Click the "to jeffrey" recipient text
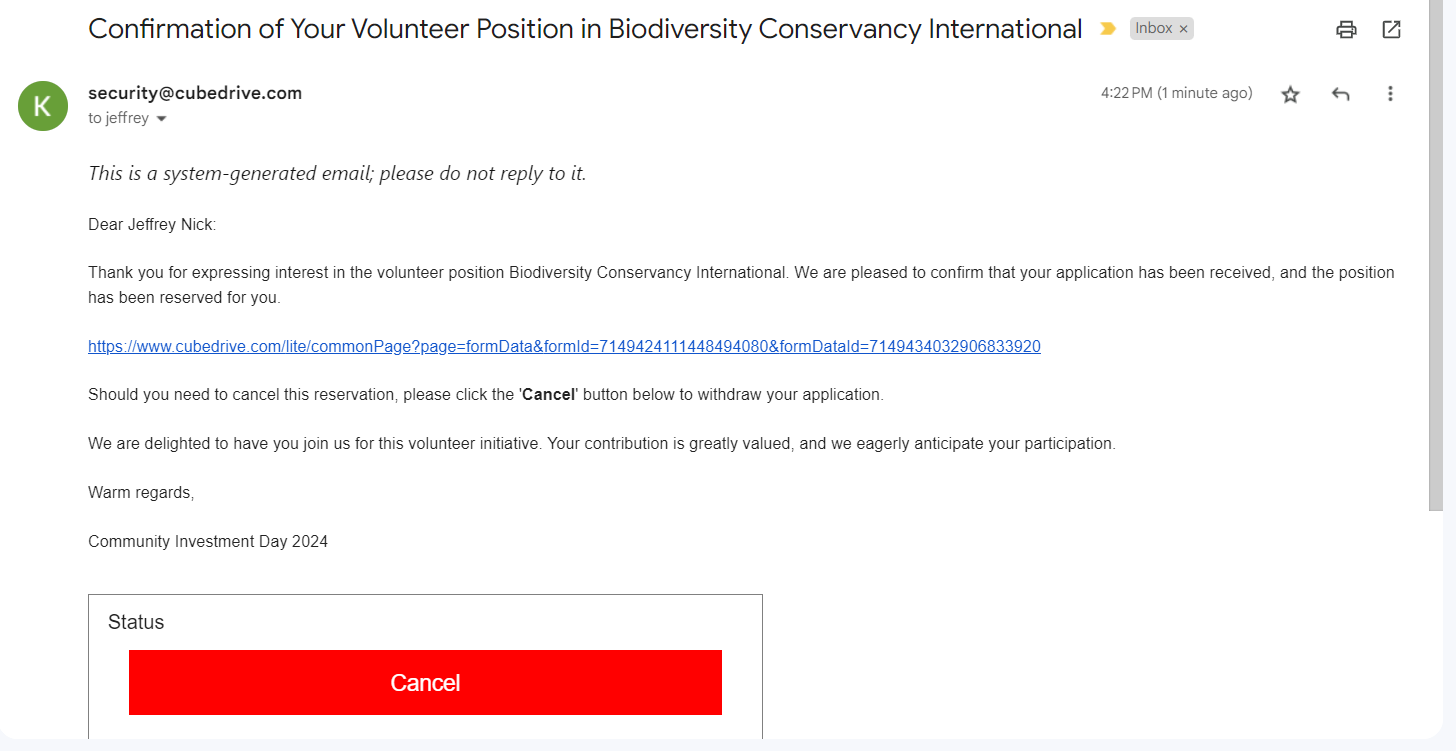The width and height of the screenshot is (1456, 751). [x=118, y=118]
